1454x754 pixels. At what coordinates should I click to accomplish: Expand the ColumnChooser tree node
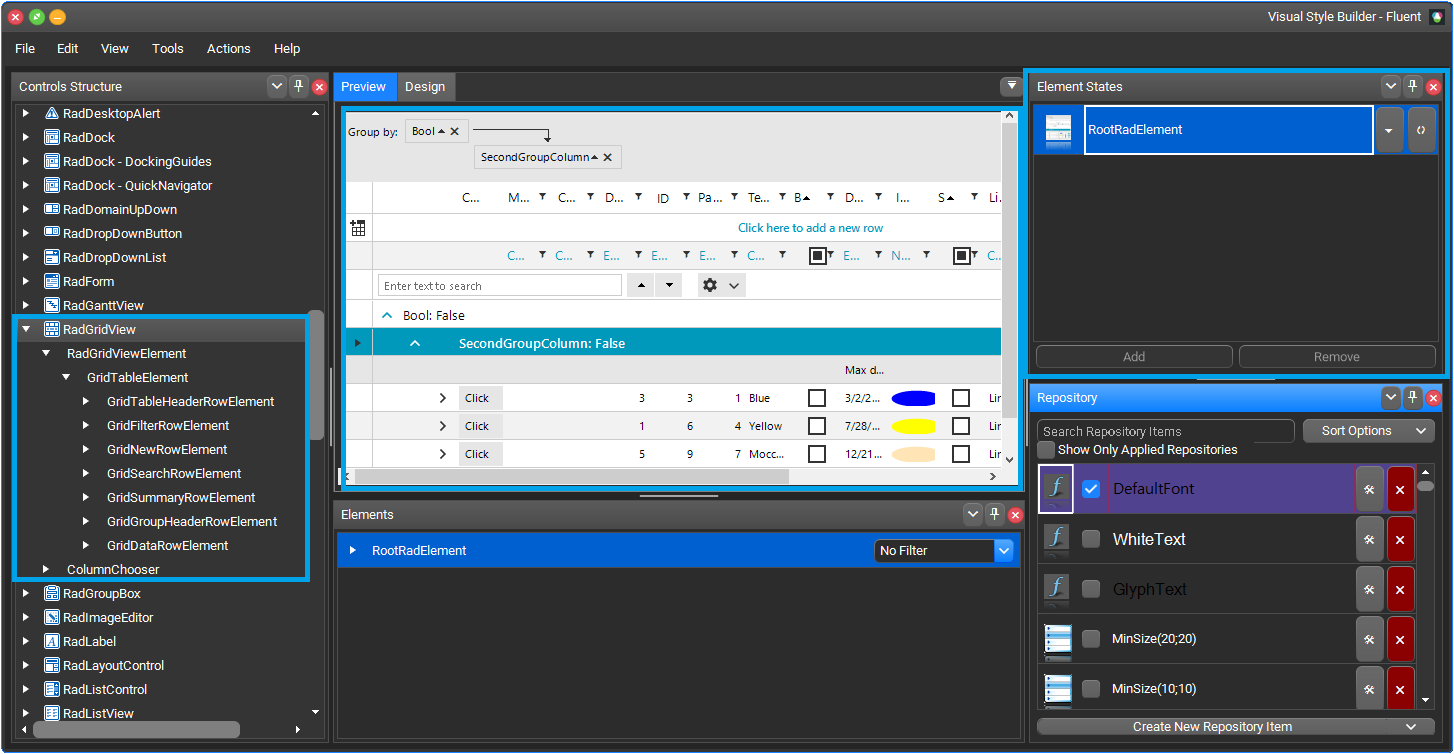[x=46, y=569]
